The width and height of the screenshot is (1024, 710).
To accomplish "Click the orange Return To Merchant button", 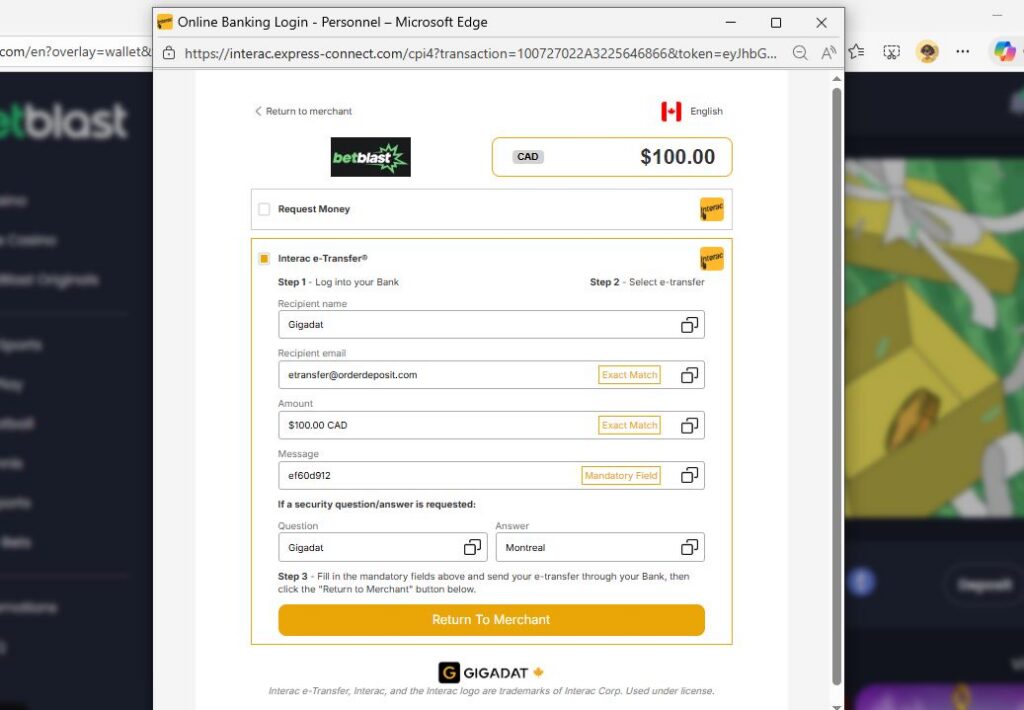I will point(491,619).
